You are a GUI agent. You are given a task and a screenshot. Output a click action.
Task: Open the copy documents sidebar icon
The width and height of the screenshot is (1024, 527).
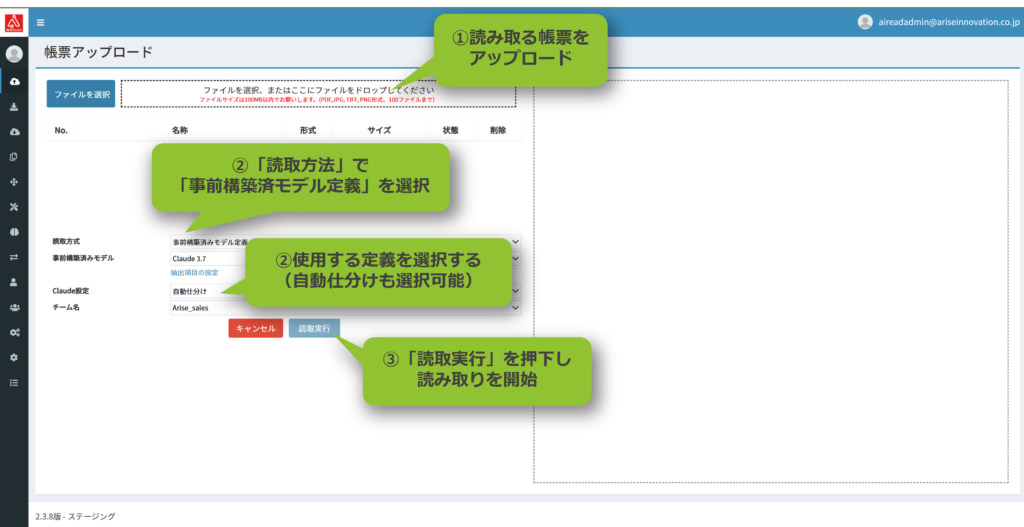click(x=14, y=157)
